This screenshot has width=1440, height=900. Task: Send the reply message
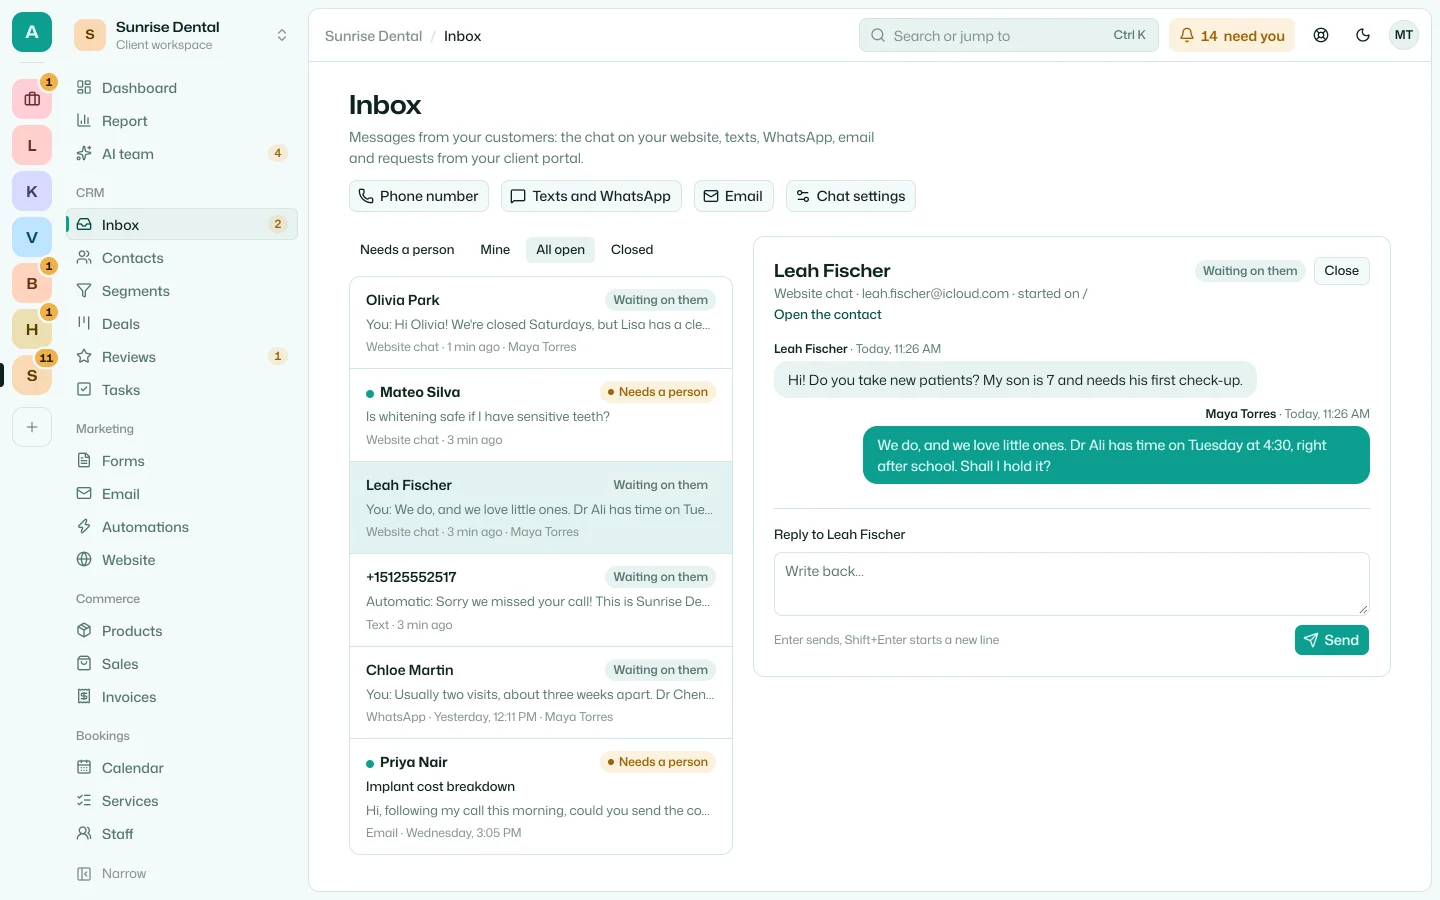coord(1332,640)
